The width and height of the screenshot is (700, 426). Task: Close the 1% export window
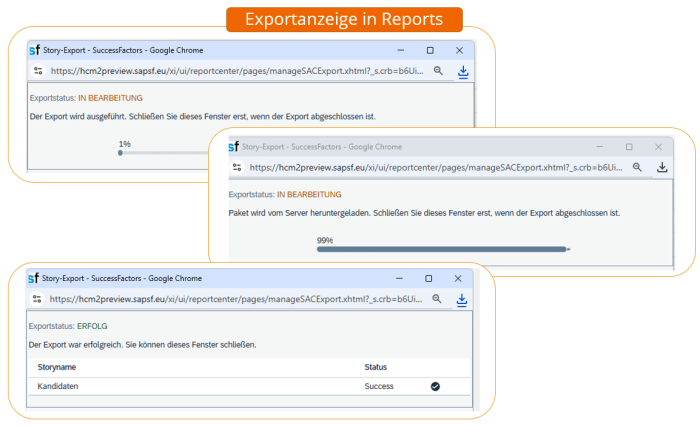[459, 50]
